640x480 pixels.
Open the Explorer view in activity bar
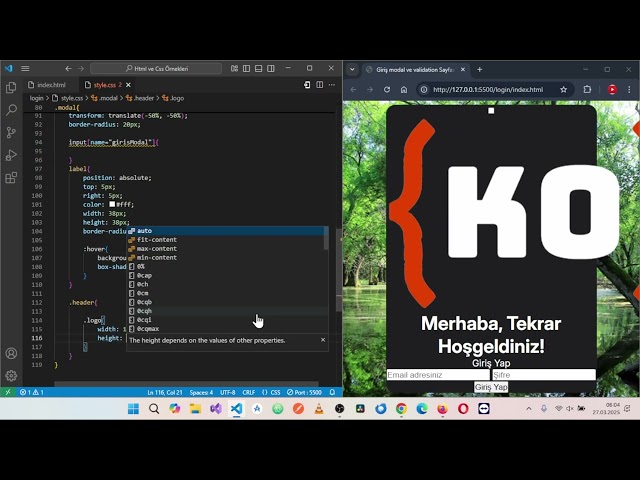11,88
